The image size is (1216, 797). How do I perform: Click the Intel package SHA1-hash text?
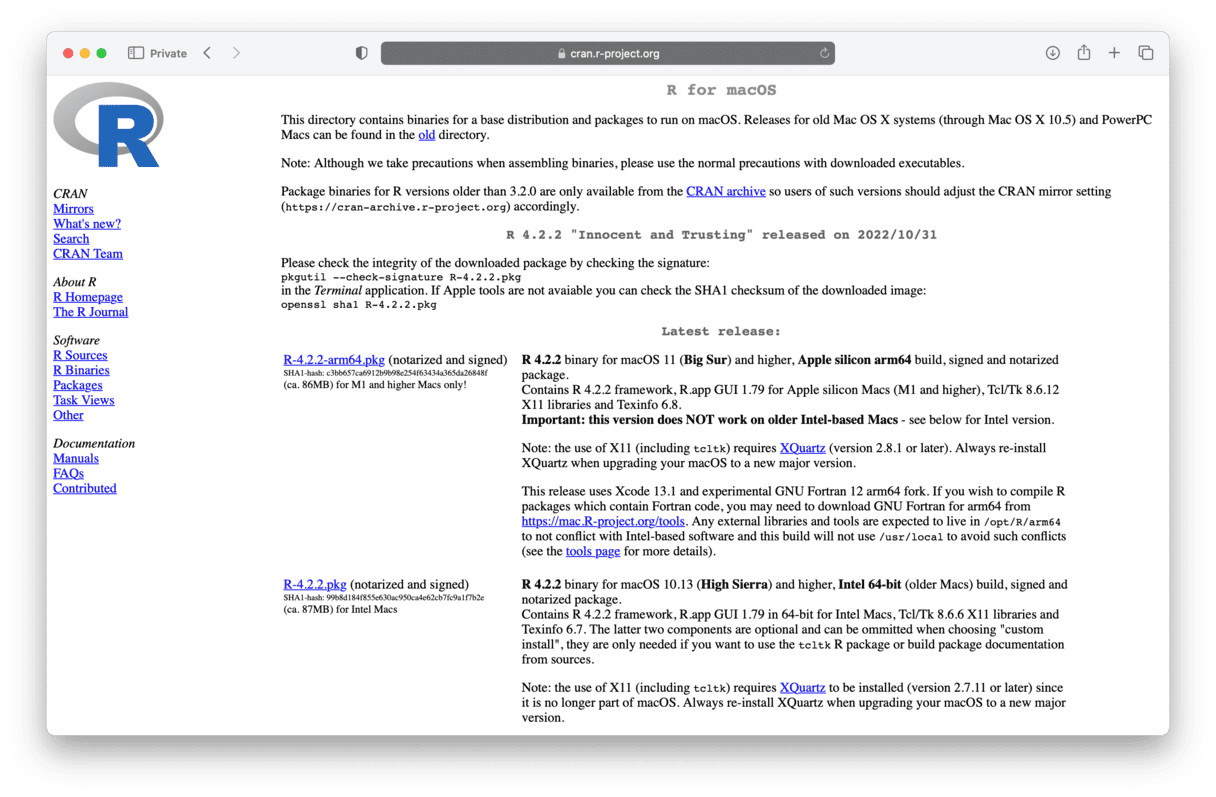coord(383,597)
